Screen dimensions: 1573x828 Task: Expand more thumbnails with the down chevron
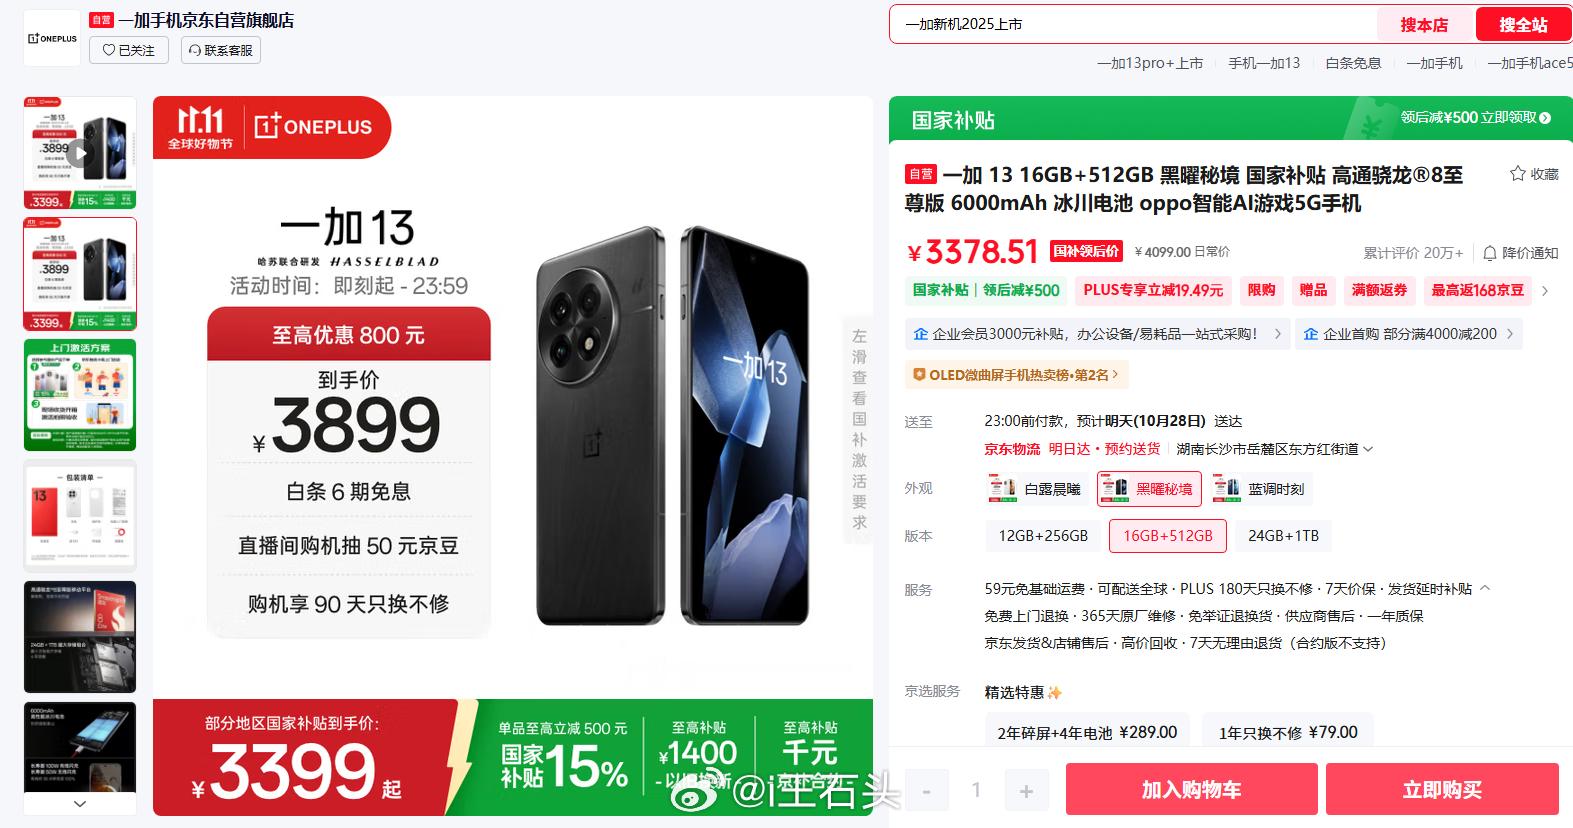pyautogui.click(x=80, y=803)
